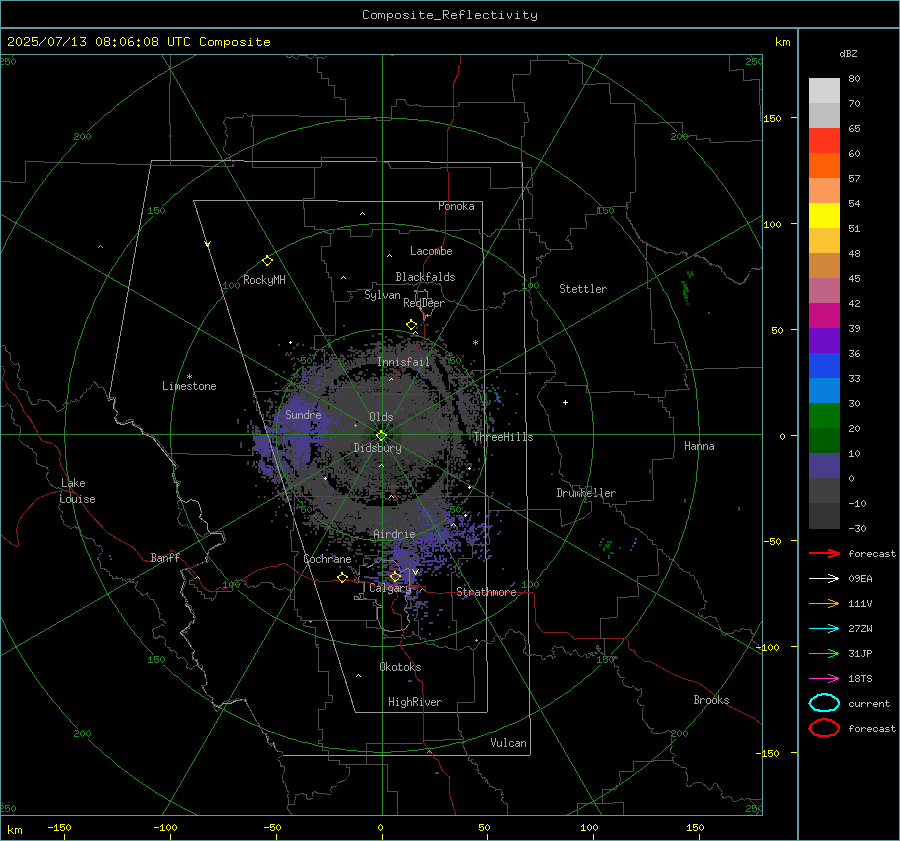This screenshot has height=841, width=900.
Task: Select the bright yellow 51–54 dBZ swatch
Action: point(824,216)
